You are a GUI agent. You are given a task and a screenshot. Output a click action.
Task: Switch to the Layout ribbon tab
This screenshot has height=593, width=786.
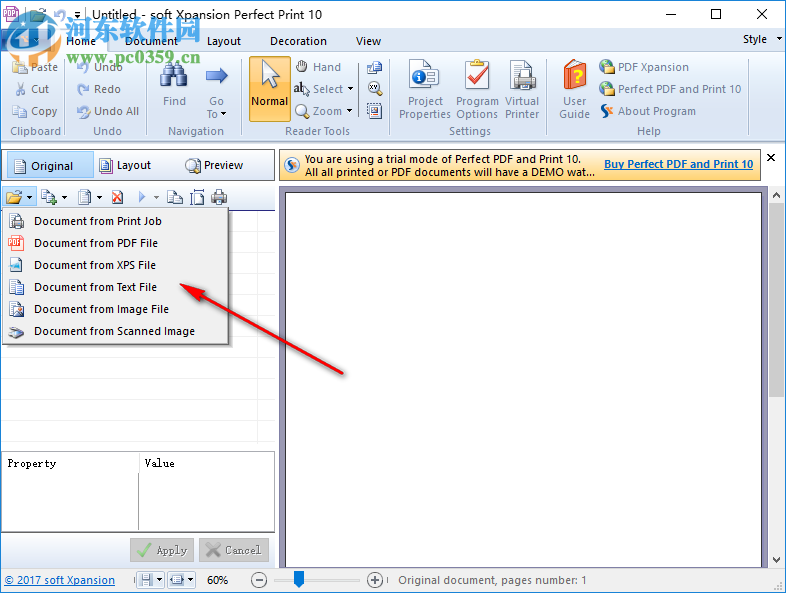coord(224,41)
